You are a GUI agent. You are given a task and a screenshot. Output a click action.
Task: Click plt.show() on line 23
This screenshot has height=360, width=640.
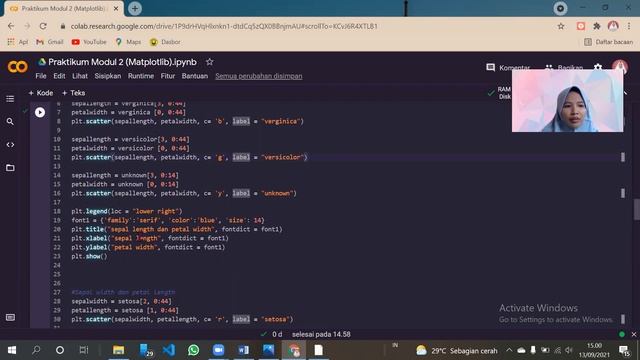(x=89, y=256)
